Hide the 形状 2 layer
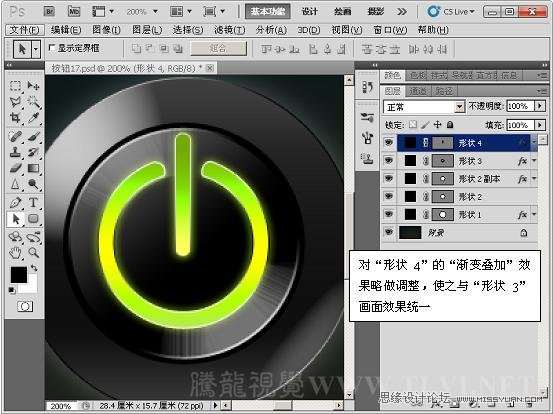 tap(389, 196)
